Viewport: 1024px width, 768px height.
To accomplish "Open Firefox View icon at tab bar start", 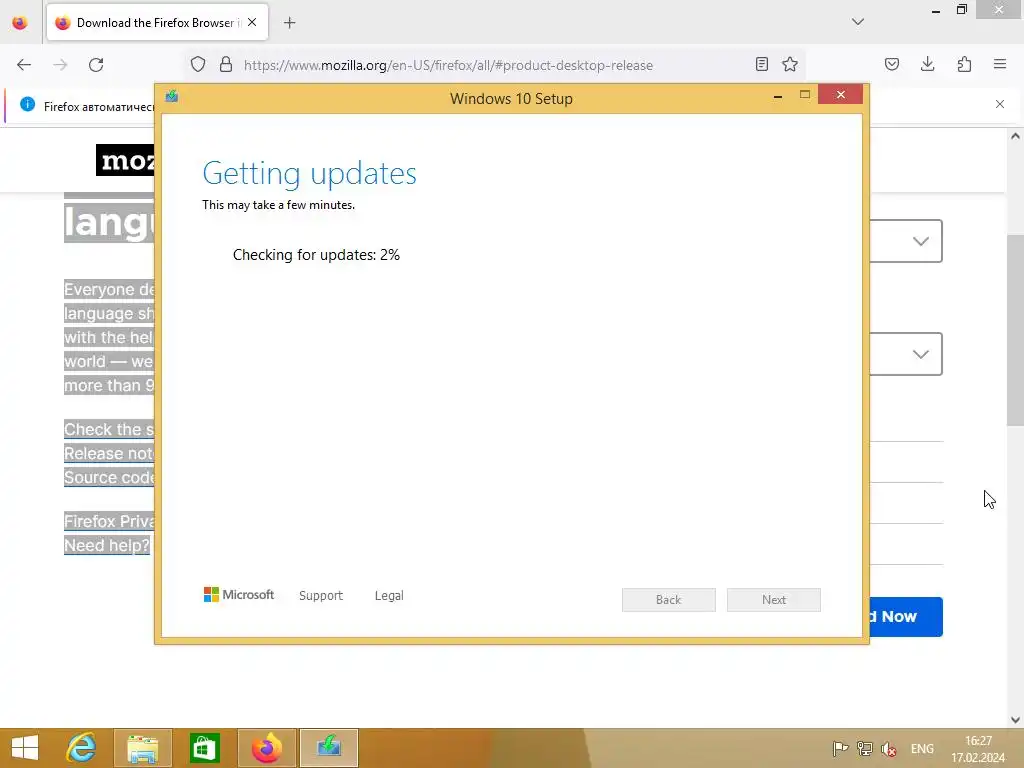I will click(20, 23).
